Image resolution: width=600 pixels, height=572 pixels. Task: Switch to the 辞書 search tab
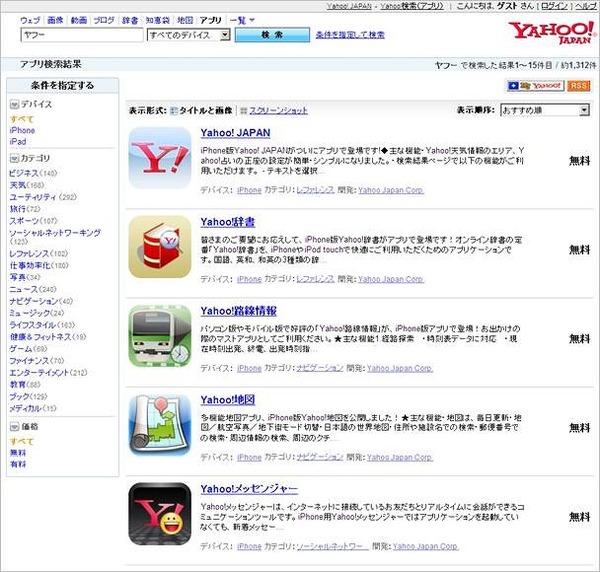point(130,20)
